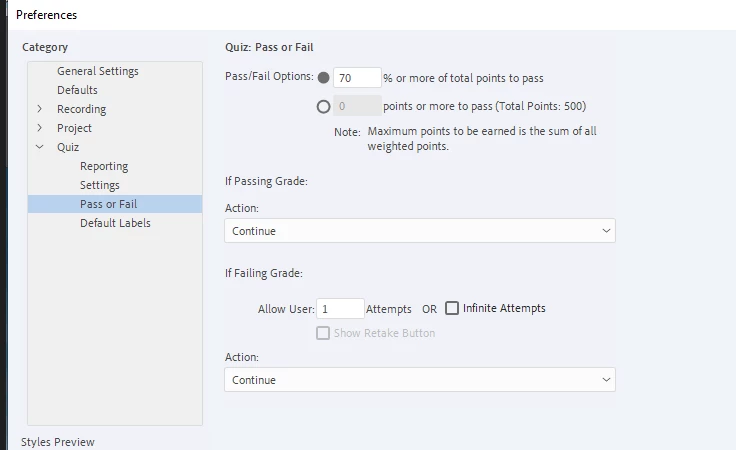
Task: Click the disabled points to pass field
Action: pos(357,106)
